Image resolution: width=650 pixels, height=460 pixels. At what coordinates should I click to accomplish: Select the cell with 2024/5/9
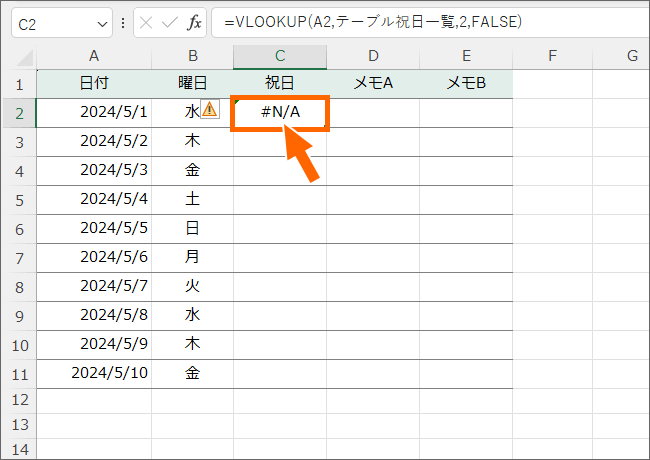94,345
